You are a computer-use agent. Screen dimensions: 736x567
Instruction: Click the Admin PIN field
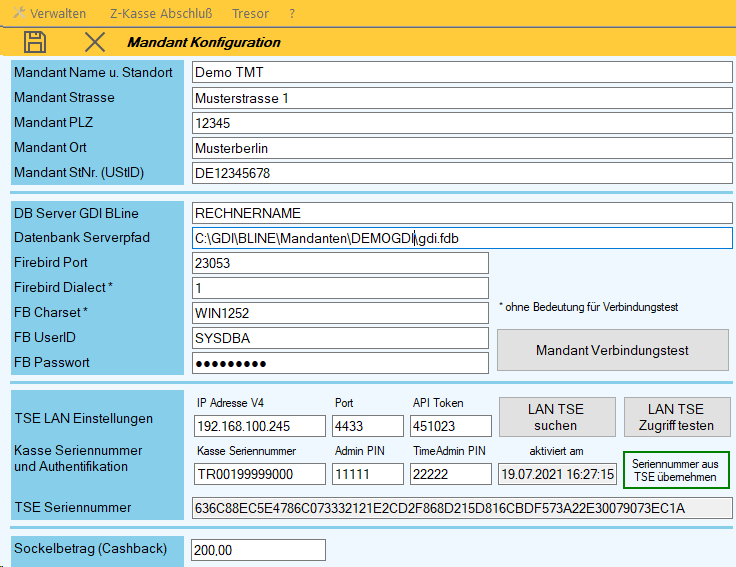[368, 474]
